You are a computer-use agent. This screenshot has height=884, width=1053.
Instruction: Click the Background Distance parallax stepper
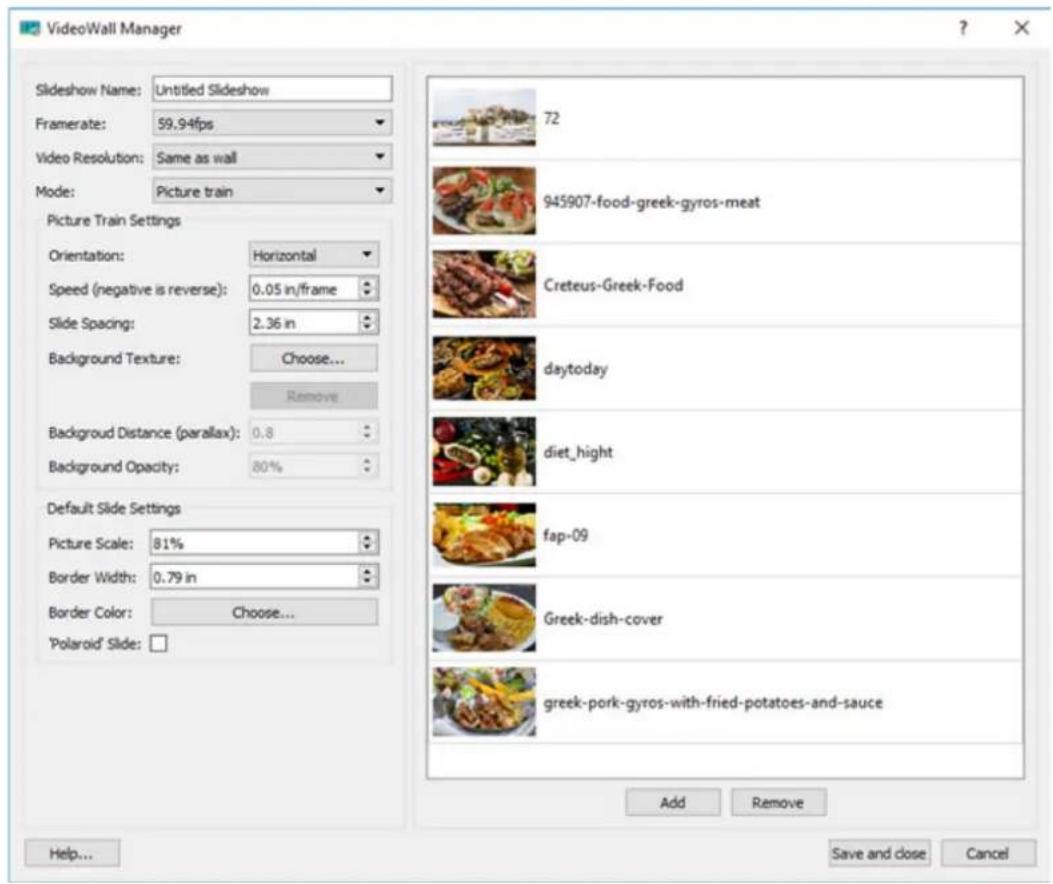click(367, 432)
